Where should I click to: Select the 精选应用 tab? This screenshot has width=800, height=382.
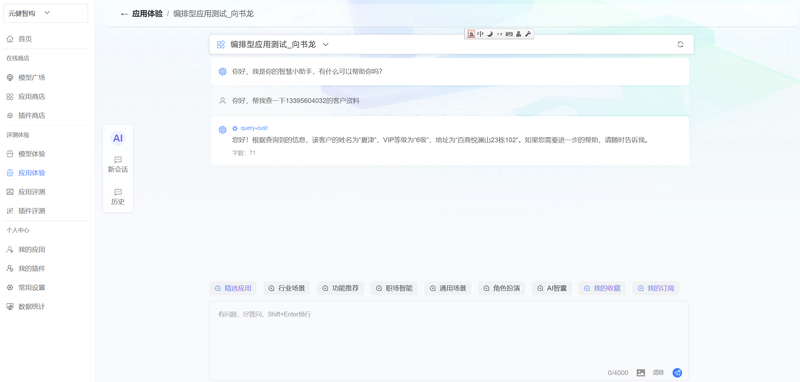(233, 288)
